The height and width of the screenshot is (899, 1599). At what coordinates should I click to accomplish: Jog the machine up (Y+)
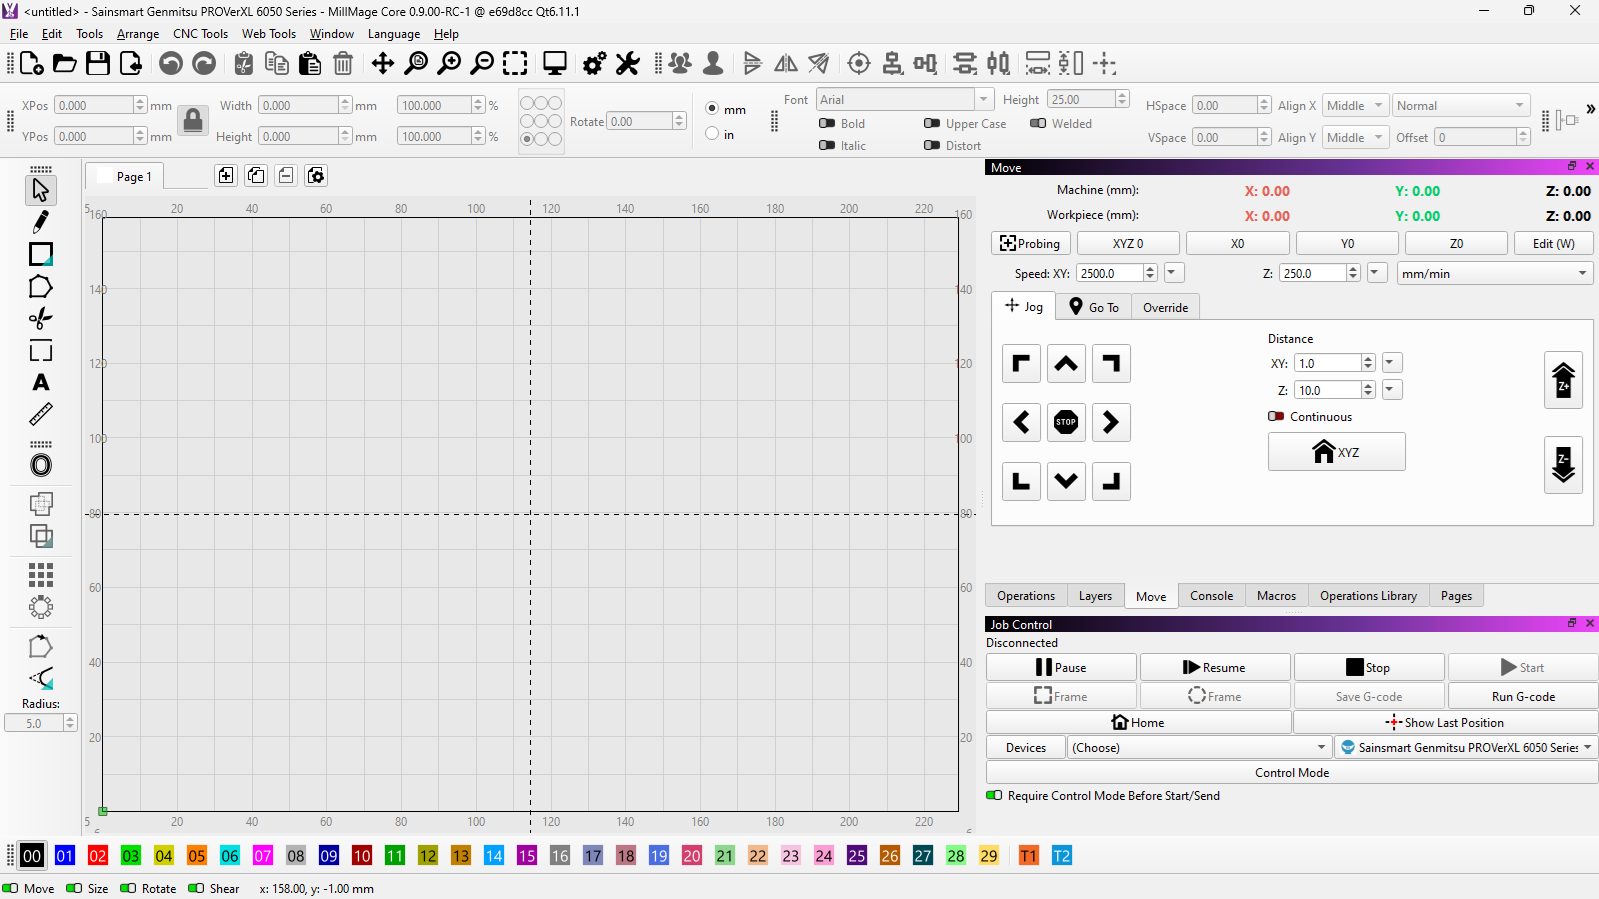[x=1066, y=364]
